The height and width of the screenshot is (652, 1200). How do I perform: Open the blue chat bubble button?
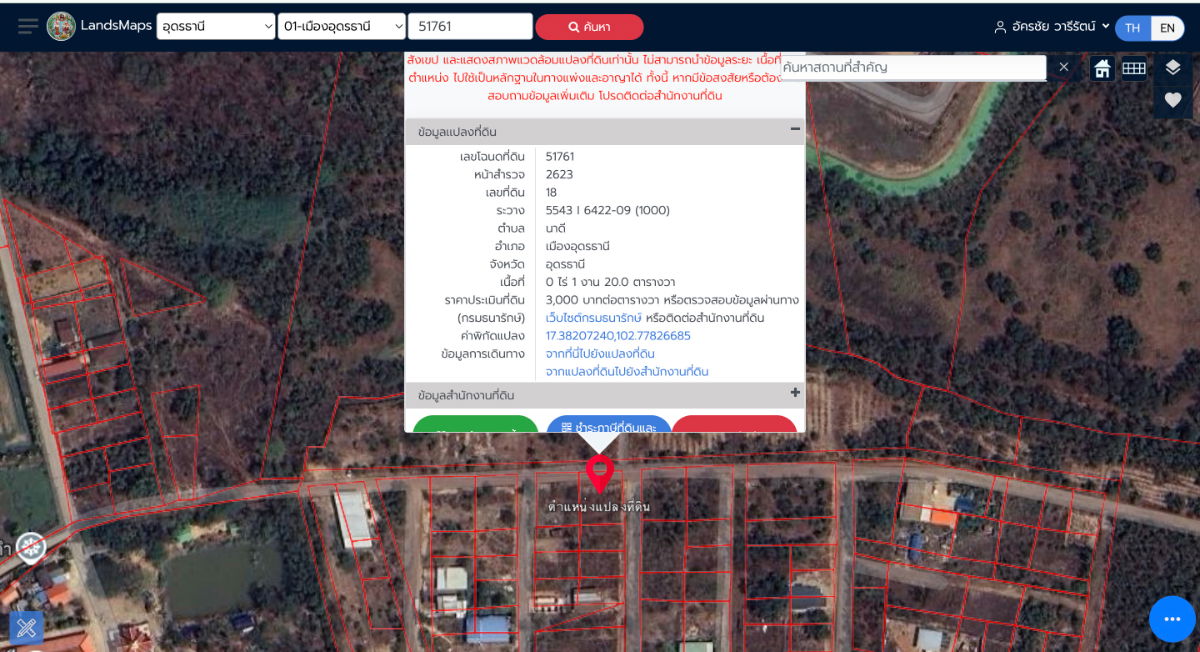1172,619
